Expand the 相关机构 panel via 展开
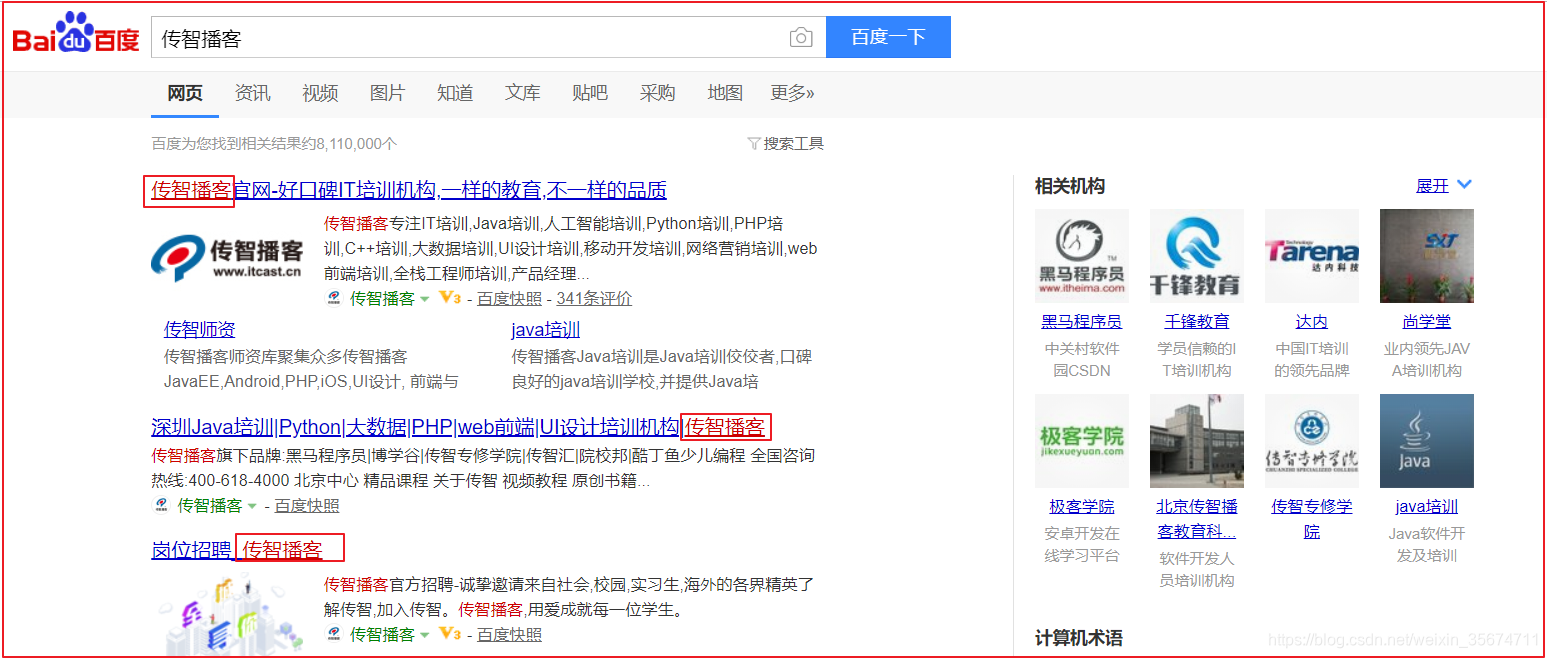 1444,186
